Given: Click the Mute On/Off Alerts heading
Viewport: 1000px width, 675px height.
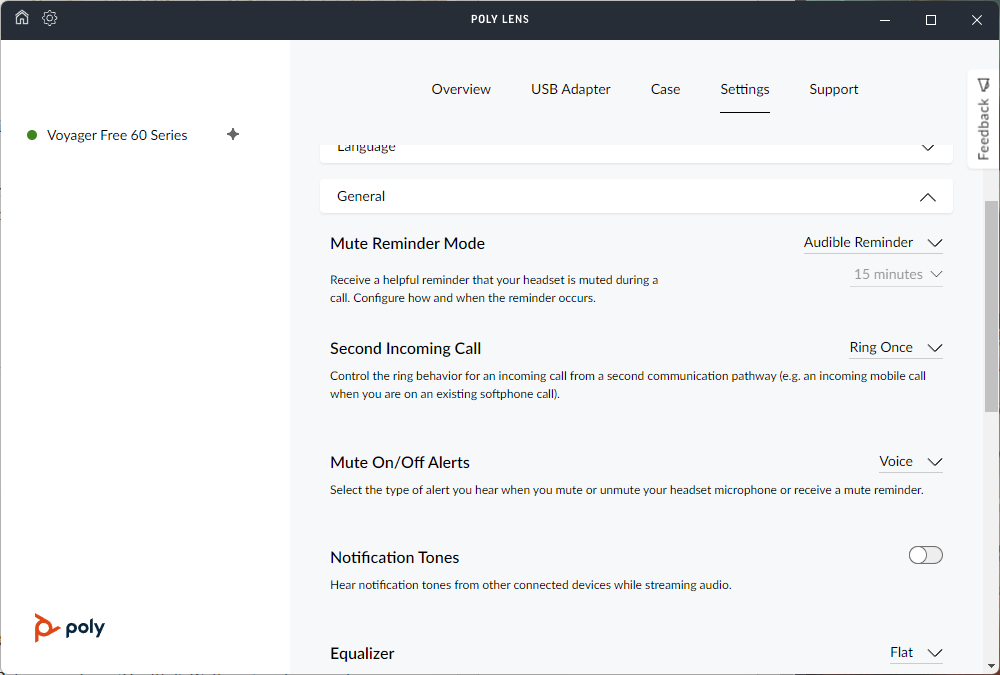Looking at the screenshot, I should [400, 463].
